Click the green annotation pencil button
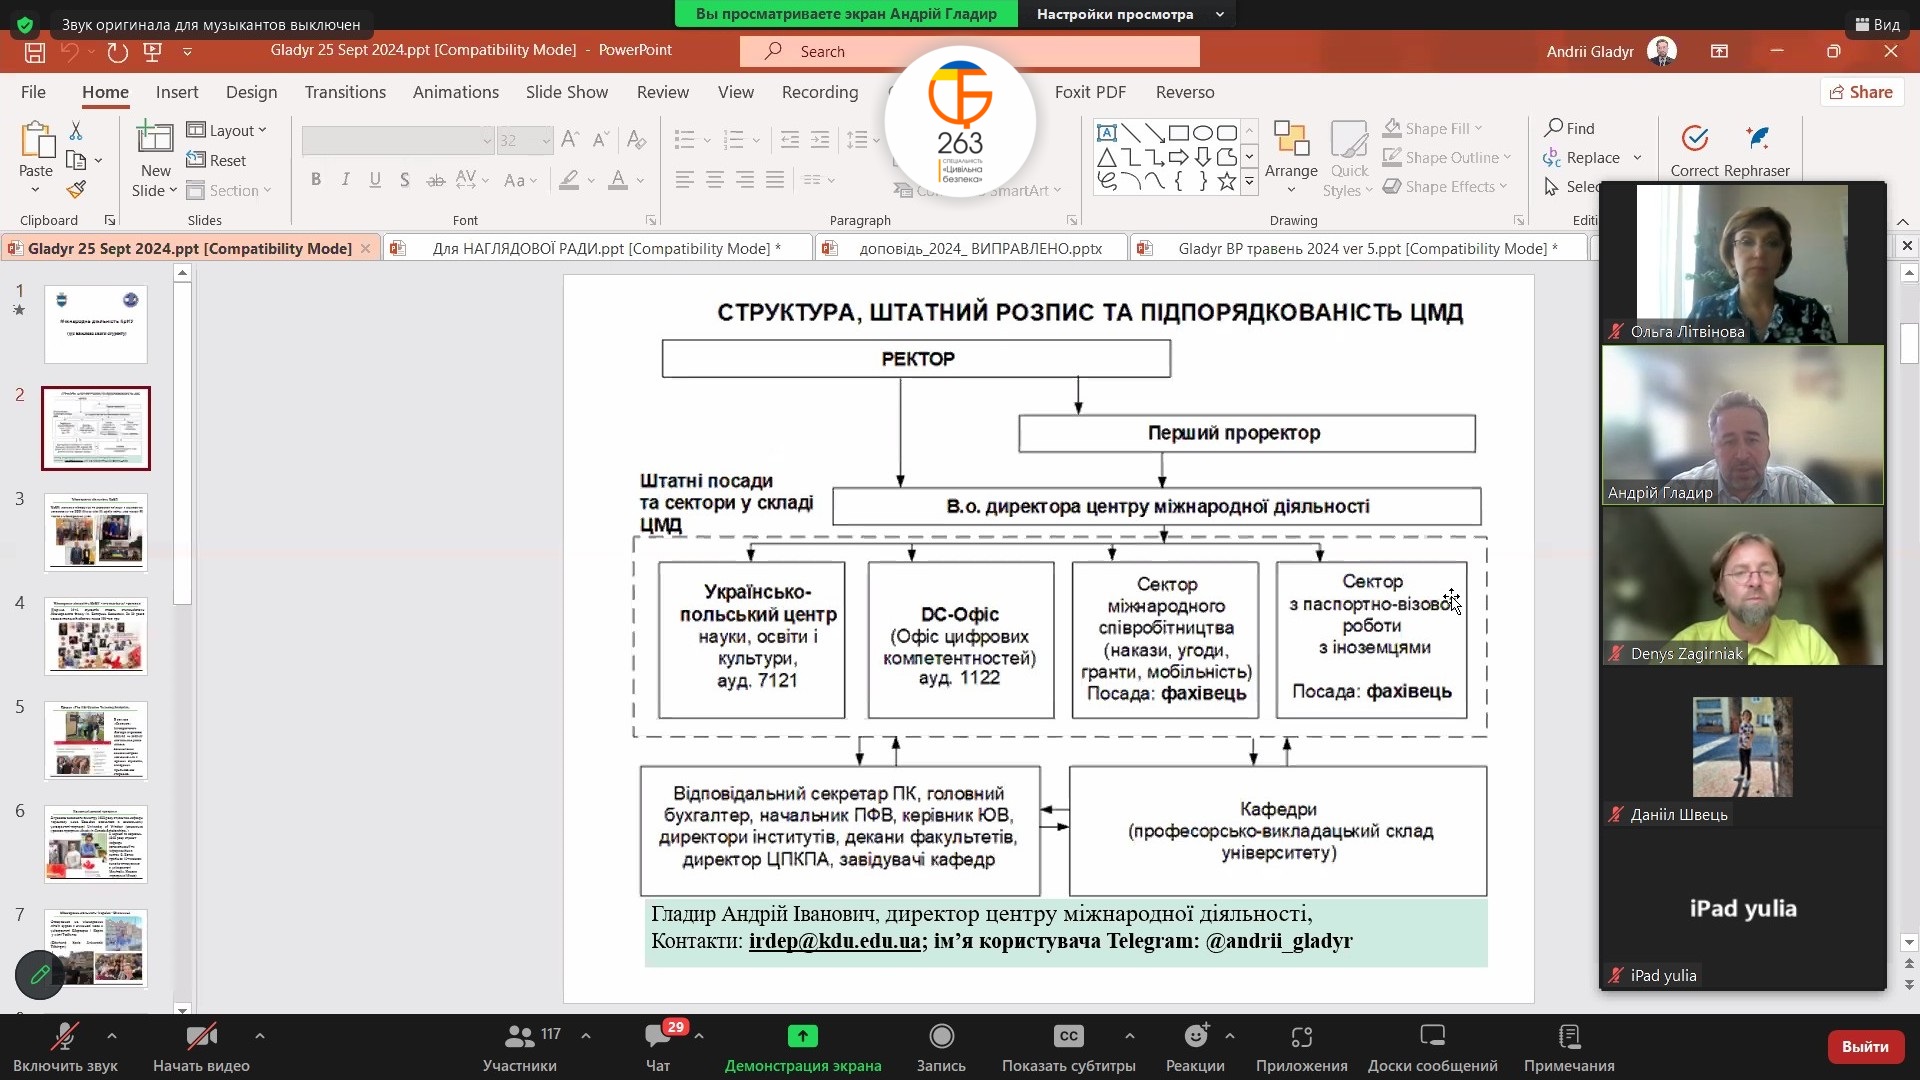The height and width of the screenshot is (1080, 1920). coord(40,974)
